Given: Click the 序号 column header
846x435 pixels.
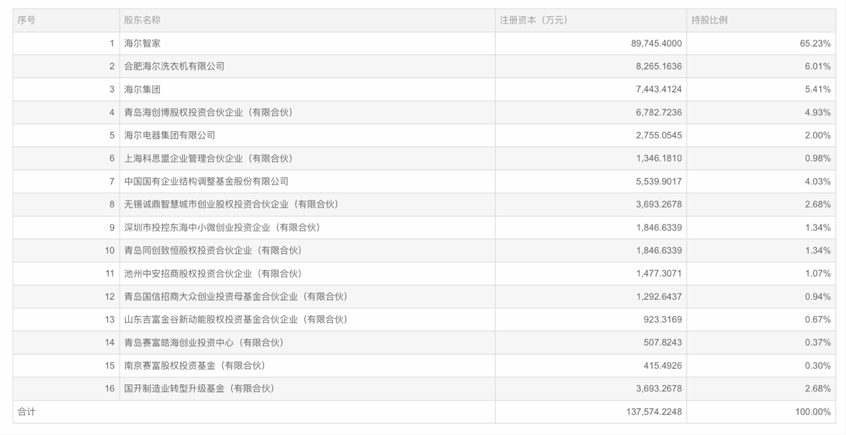Looking at the screenshot, I should click(x=27, y=20).
